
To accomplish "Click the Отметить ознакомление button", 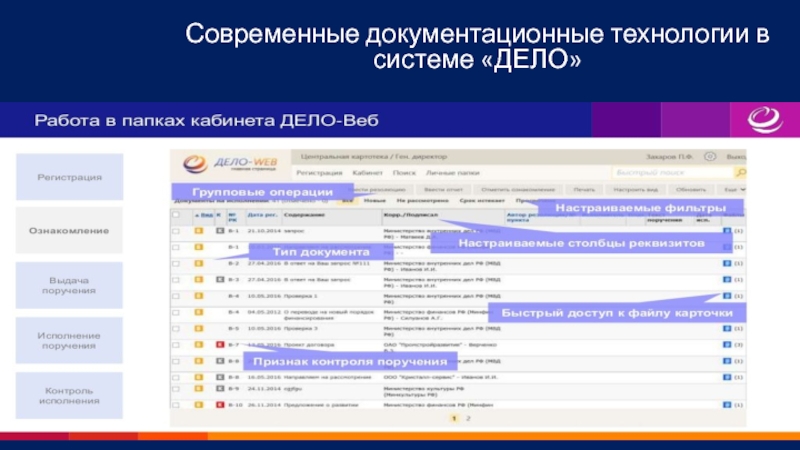I will coord(518,189).
